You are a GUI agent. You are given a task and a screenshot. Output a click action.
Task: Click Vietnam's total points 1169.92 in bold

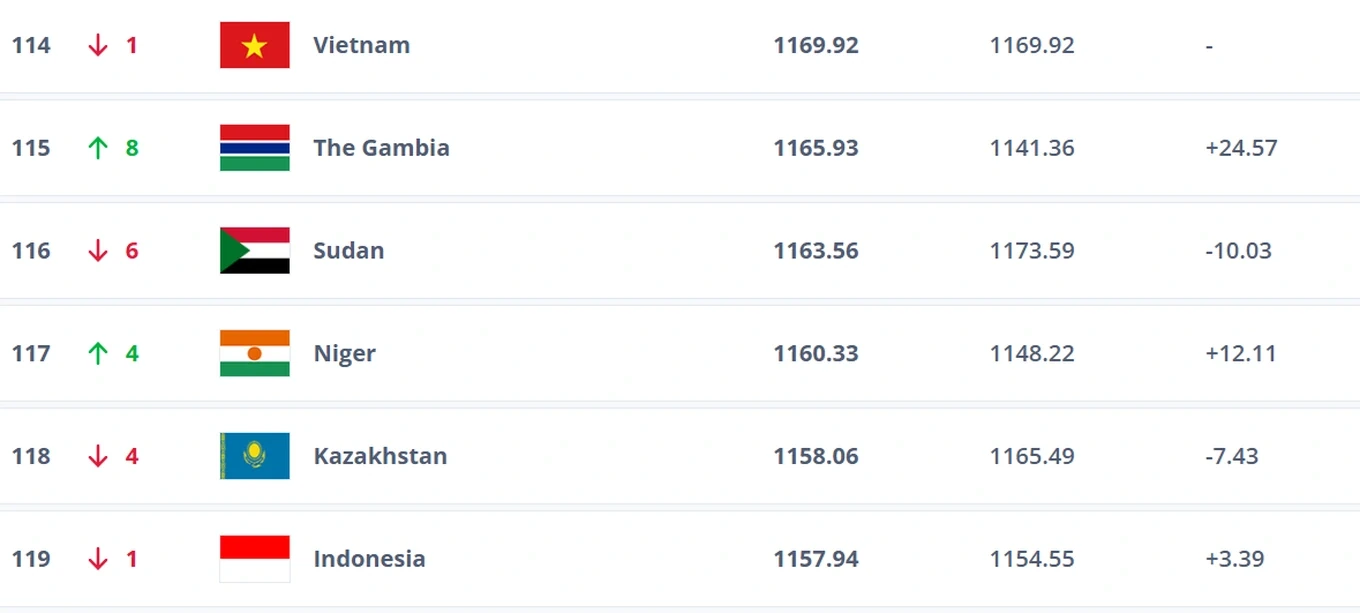(x=816, y=45)
